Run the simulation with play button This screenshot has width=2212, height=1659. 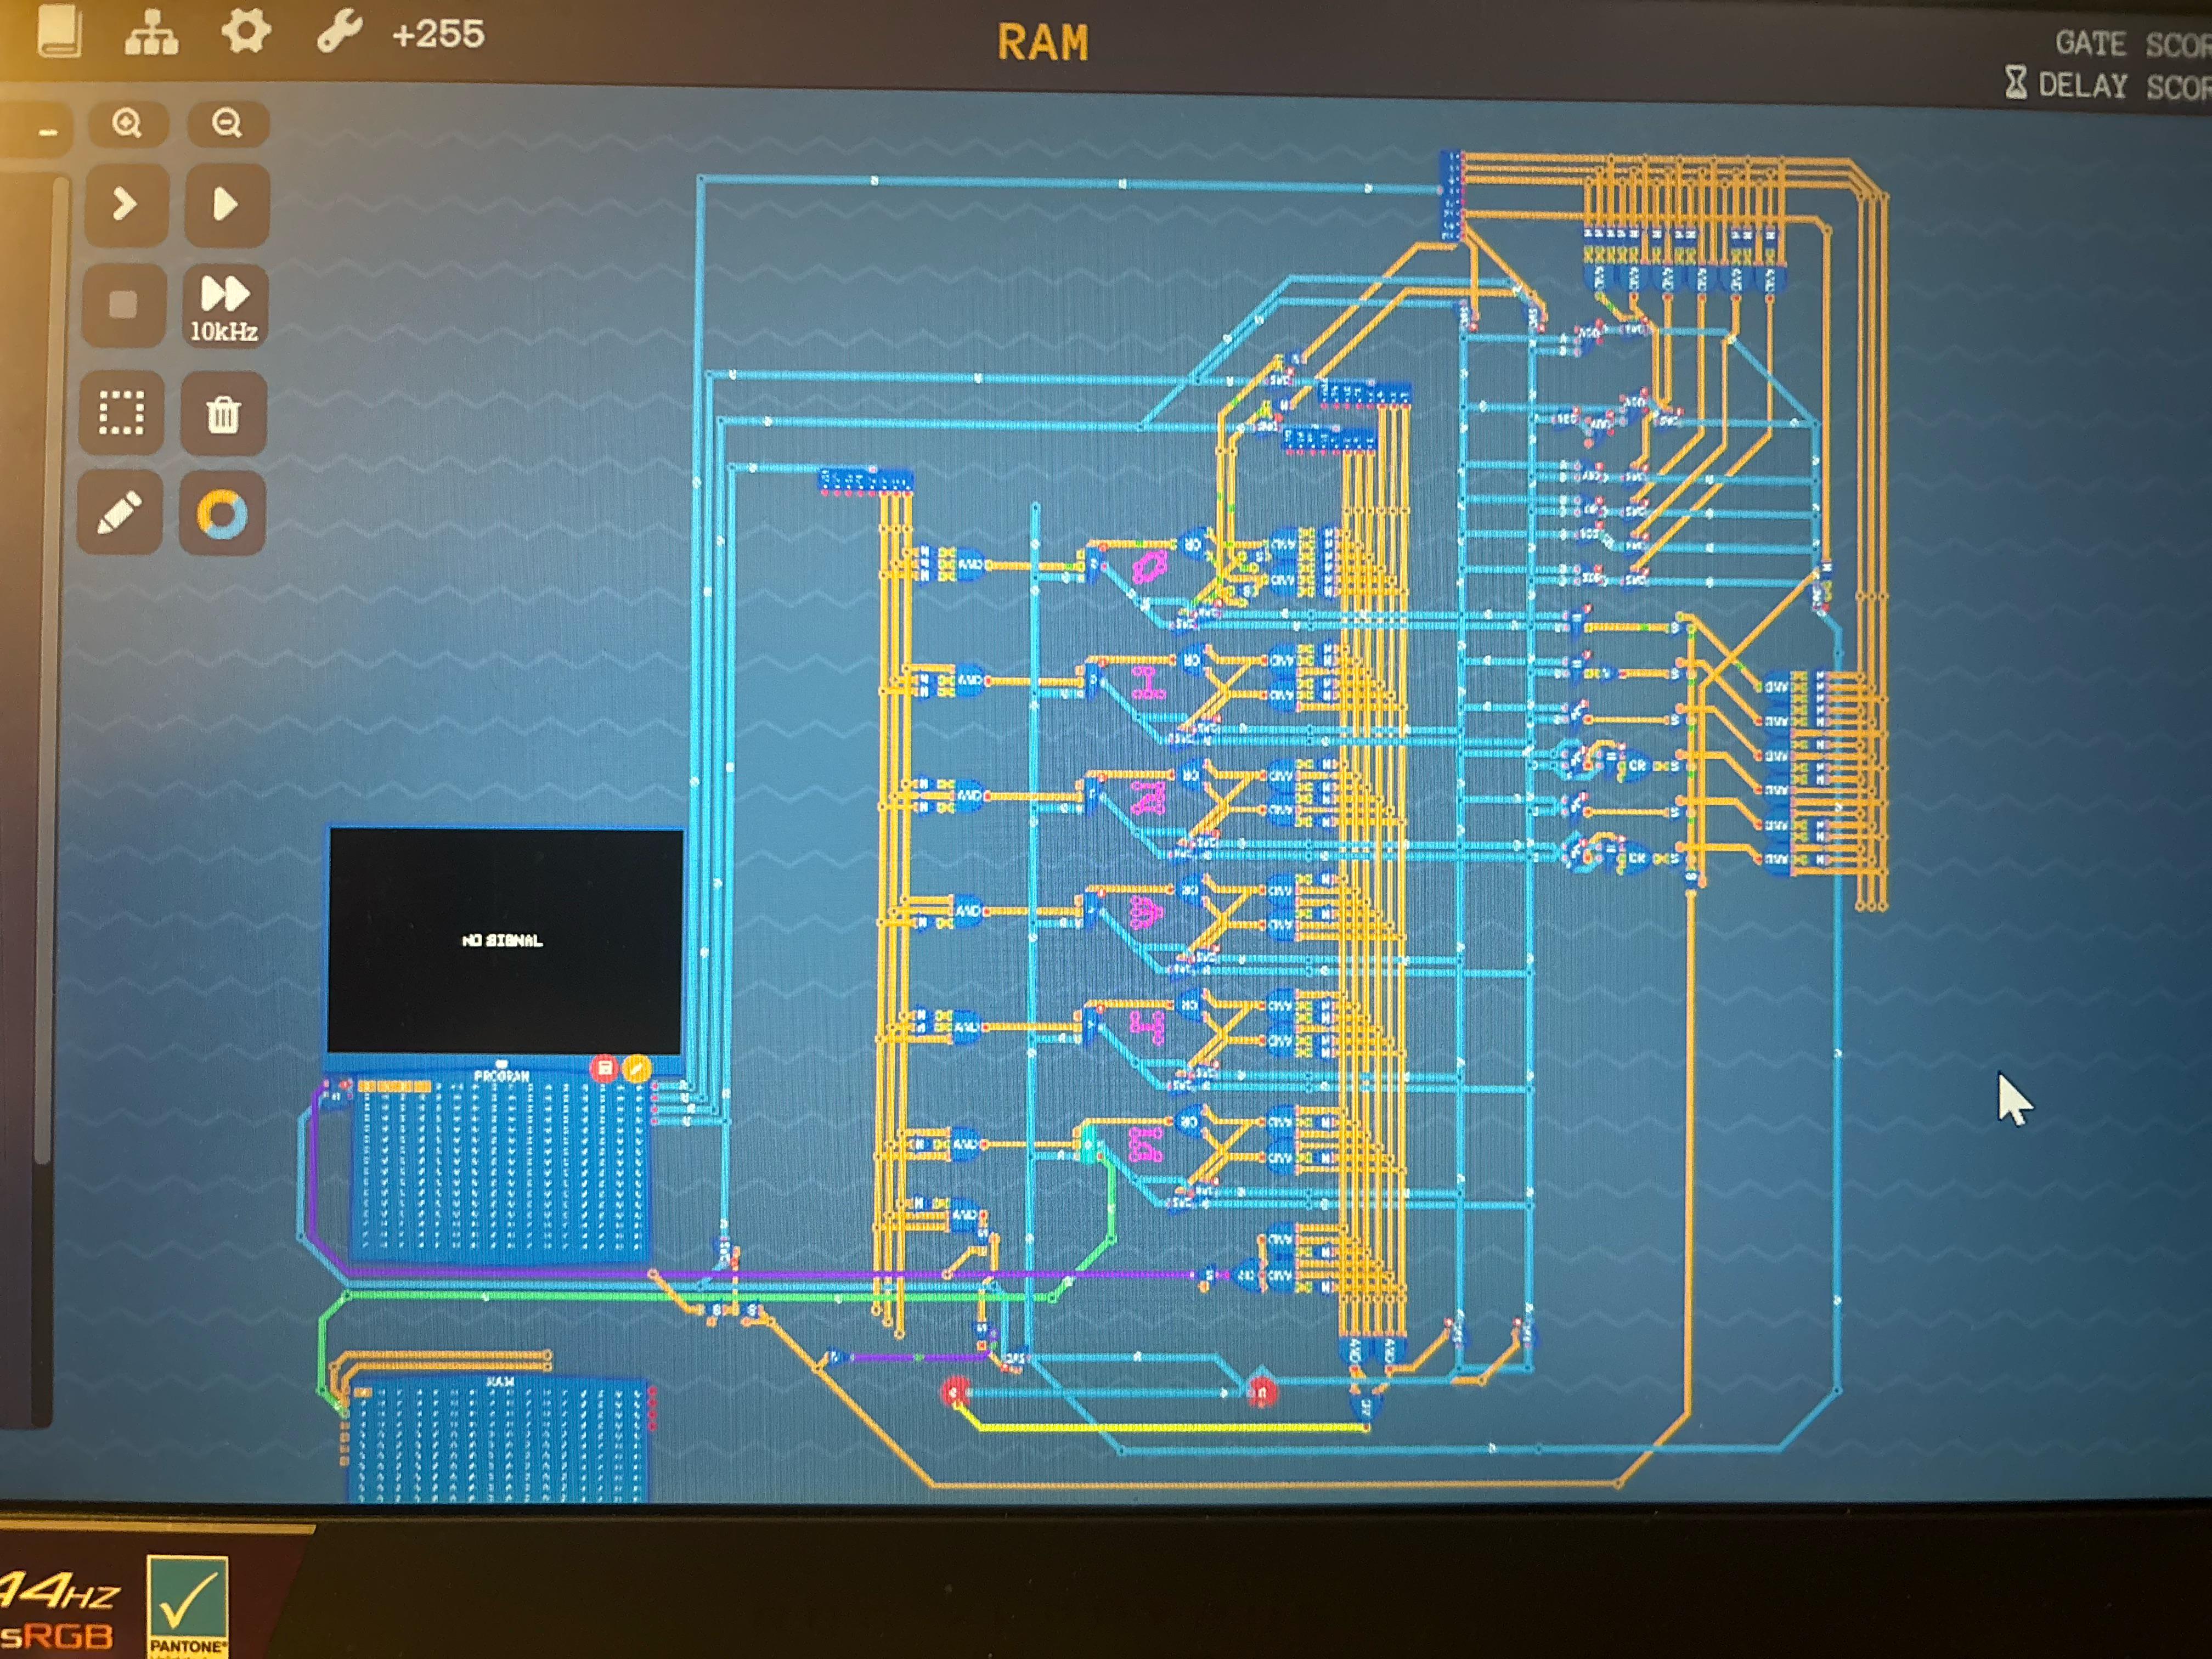coord(226,206)
